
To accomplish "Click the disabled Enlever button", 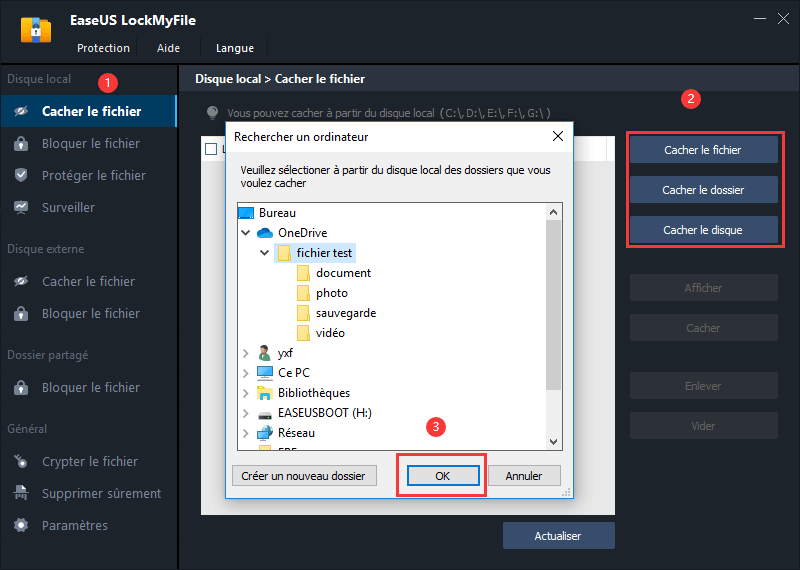I will [x=703, y=386].
